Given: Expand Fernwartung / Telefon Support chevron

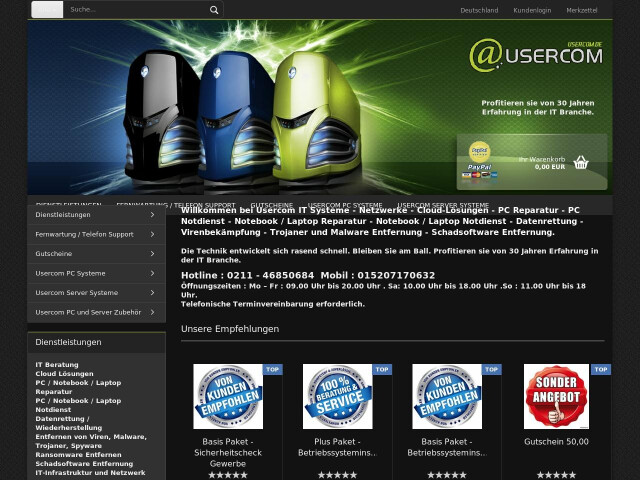Looking at the screenshot, I should (x=152, y=234).
